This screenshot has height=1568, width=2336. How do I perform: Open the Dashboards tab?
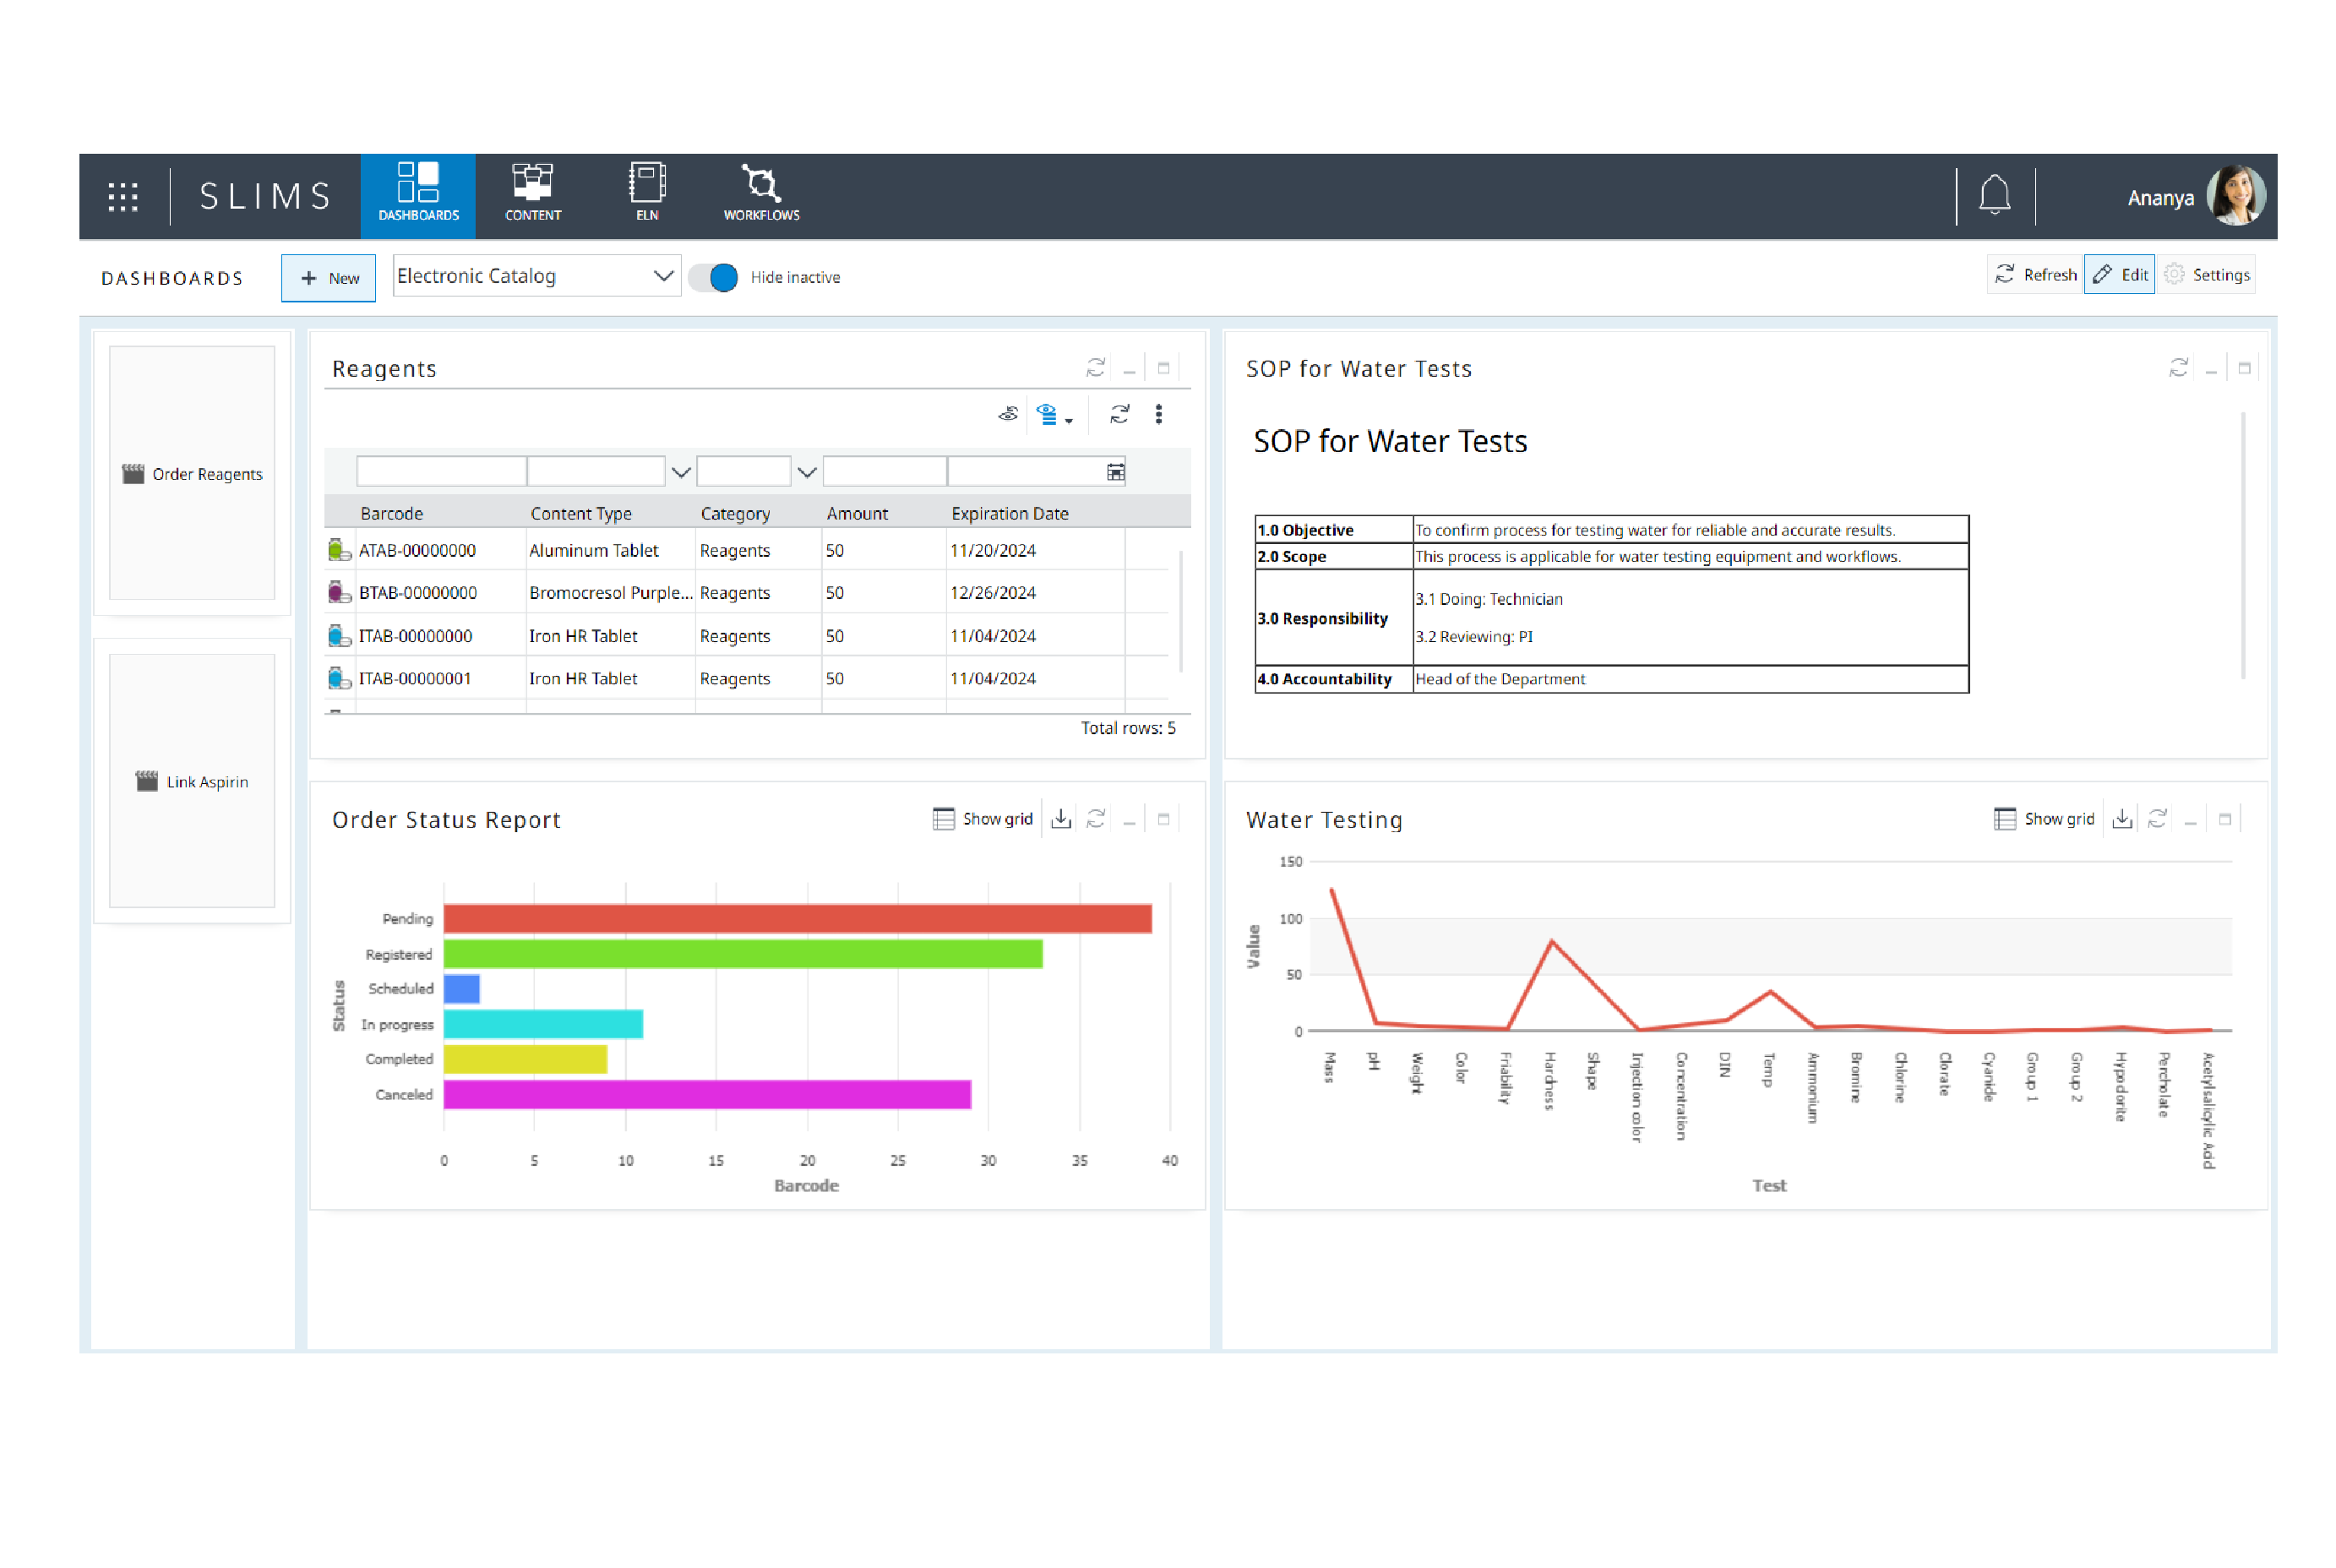pos(418,195)
